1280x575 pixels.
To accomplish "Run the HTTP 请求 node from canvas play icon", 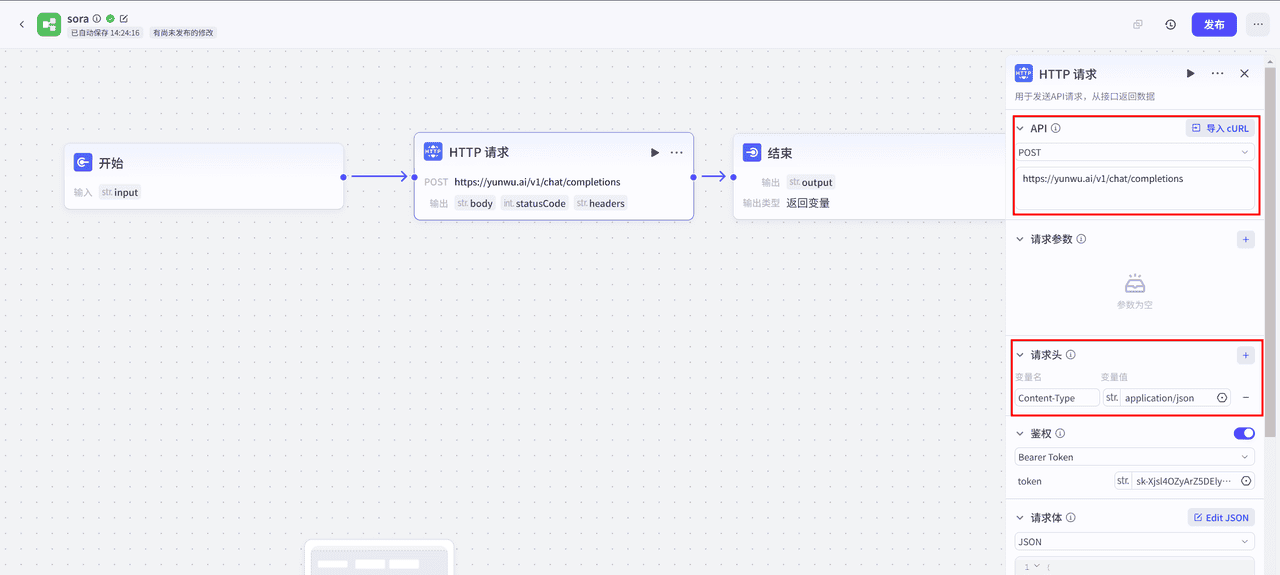I will pos(654,152).
